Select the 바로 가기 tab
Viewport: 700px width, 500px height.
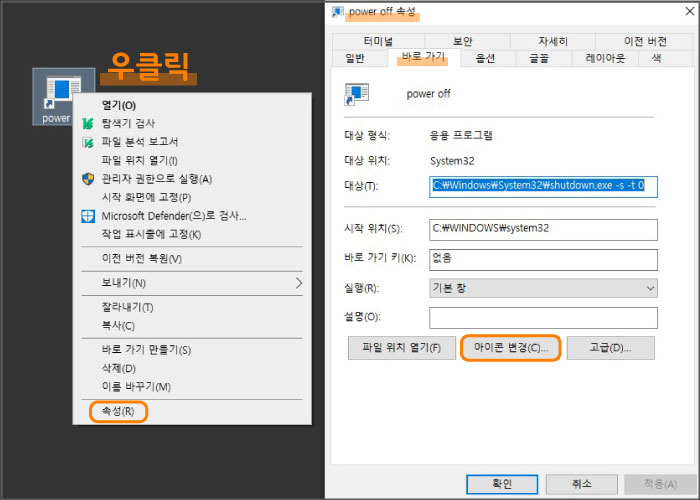click(423, 57)
